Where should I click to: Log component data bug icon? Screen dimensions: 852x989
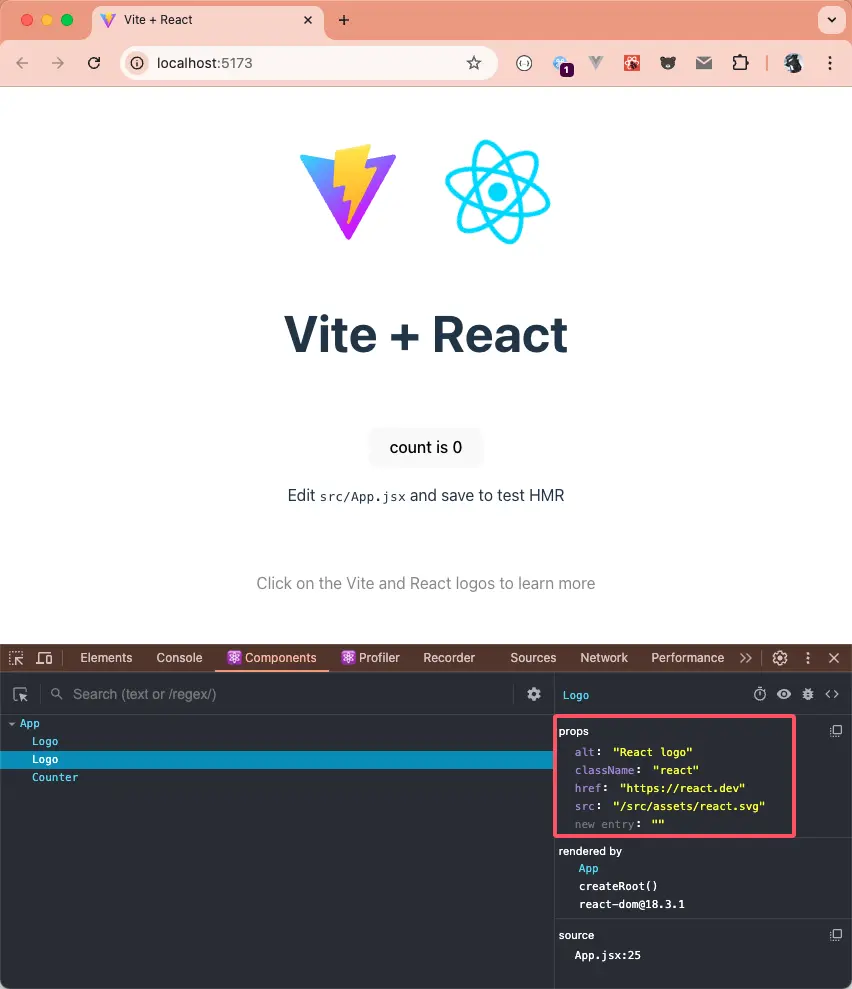(x=808, y=694)
